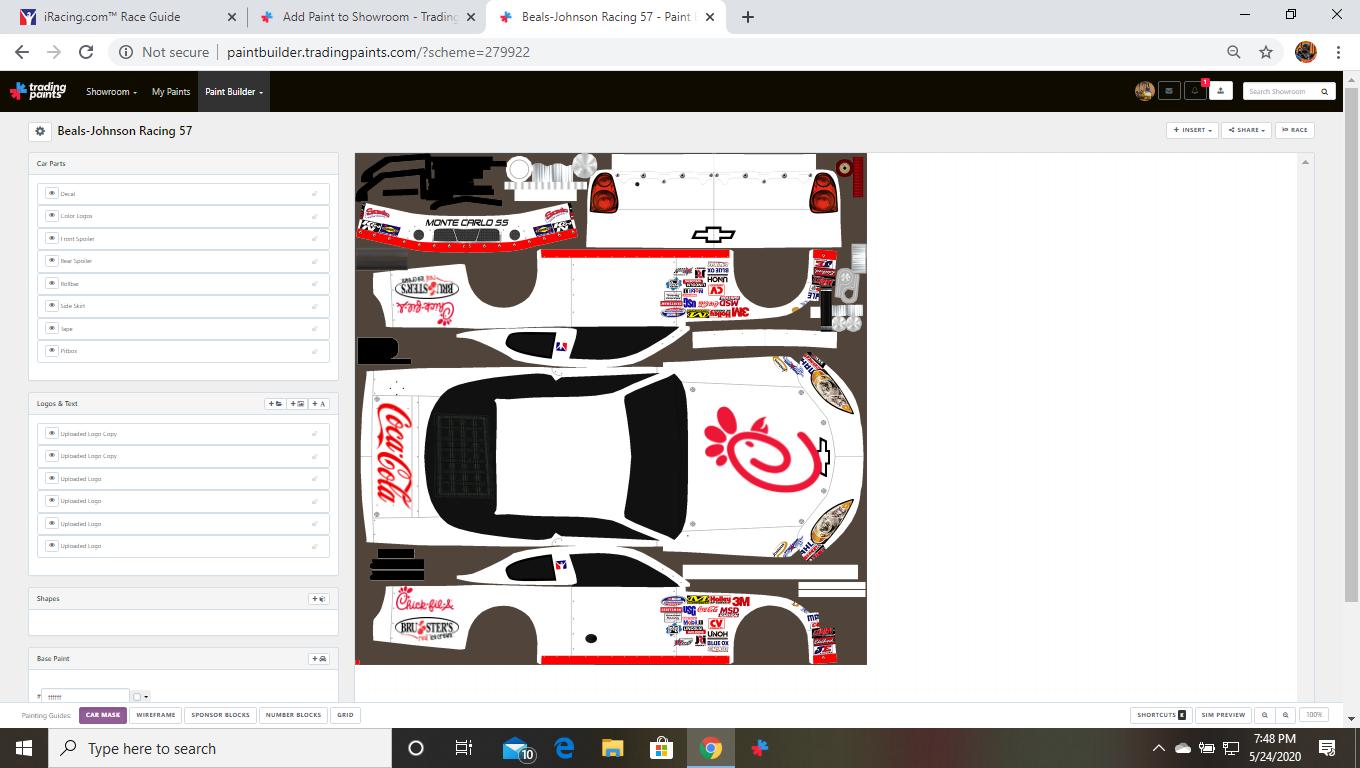Zoom out the canvas with magnifier
Viewport: 1360px width, 768px height.
pos(1265,715)
